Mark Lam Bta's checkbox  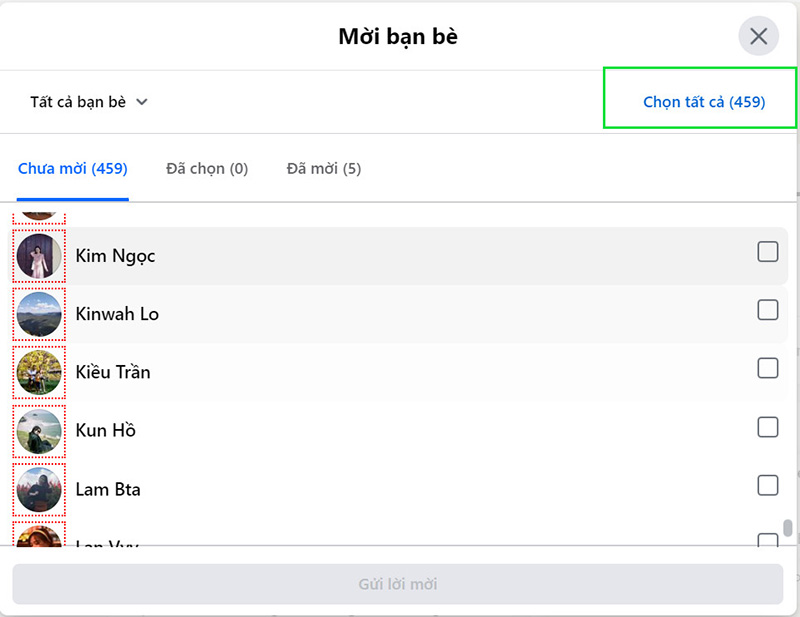click(767, 485)
